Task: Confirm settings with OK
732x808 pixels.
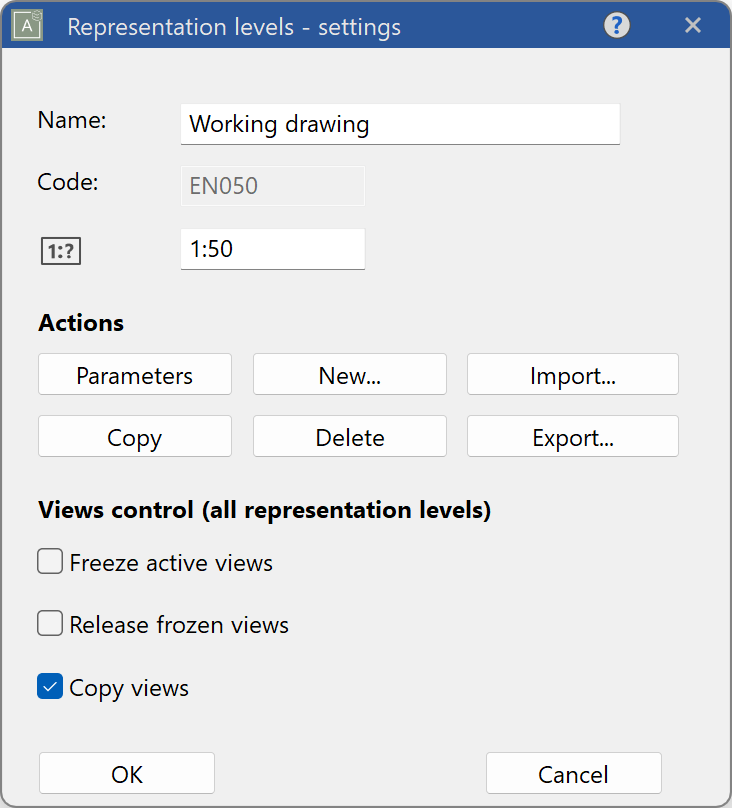Action: pos(126,773)
